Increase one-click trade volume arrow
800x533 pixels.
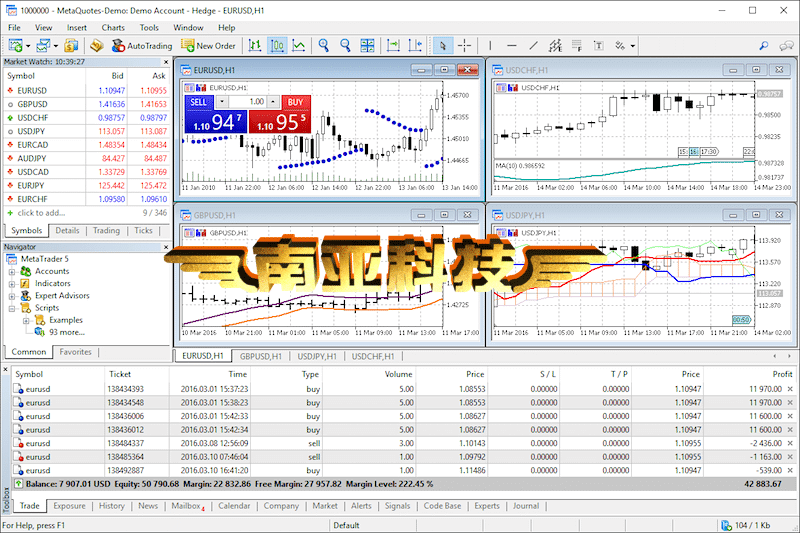point(273,101)
